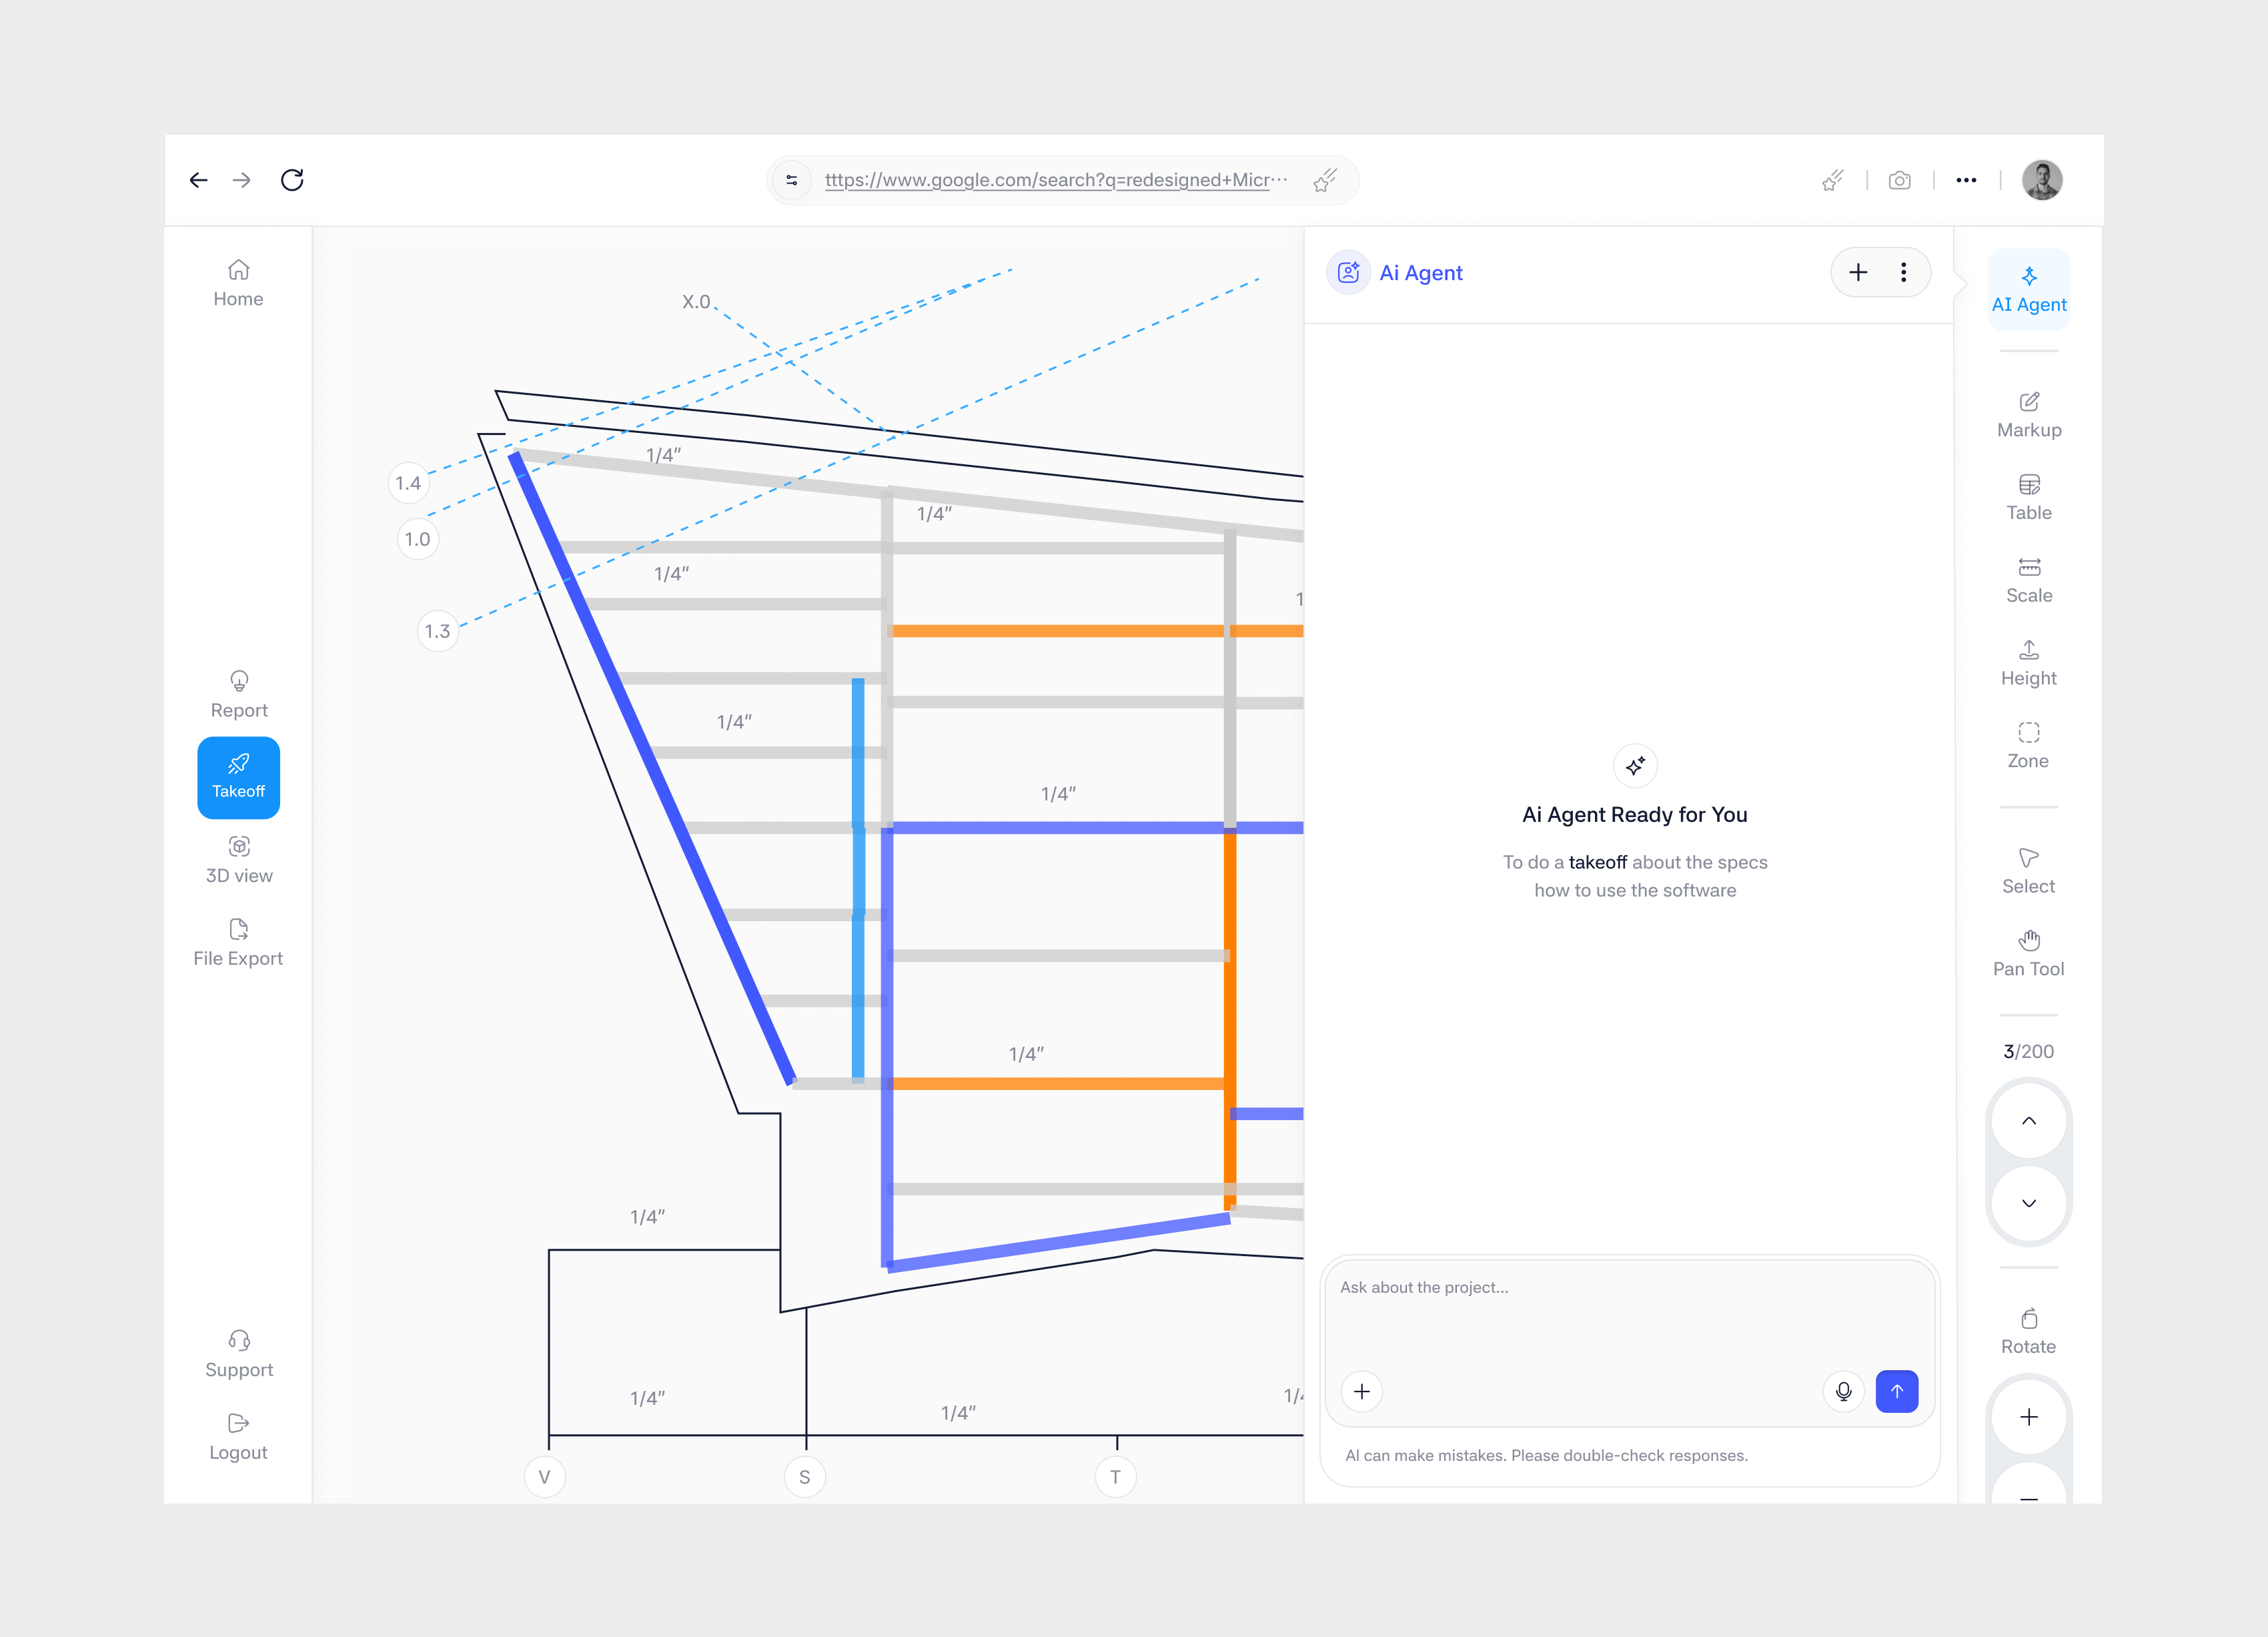
Task: Start voice input with microphone
Action: tap(1843, 1391)
